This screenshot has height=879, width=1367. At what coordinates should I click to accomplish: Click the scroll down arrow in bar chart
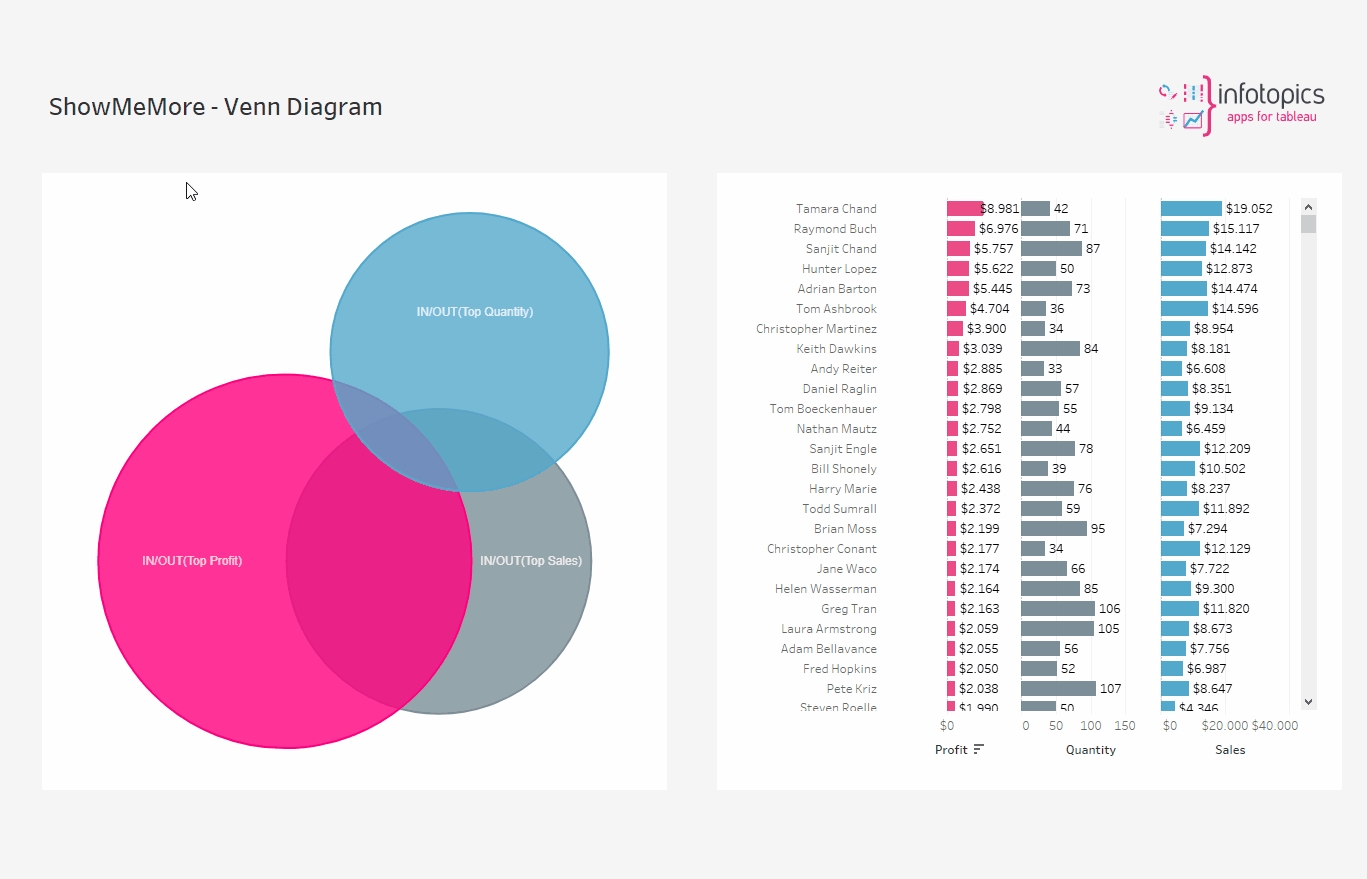(1308, 702)
